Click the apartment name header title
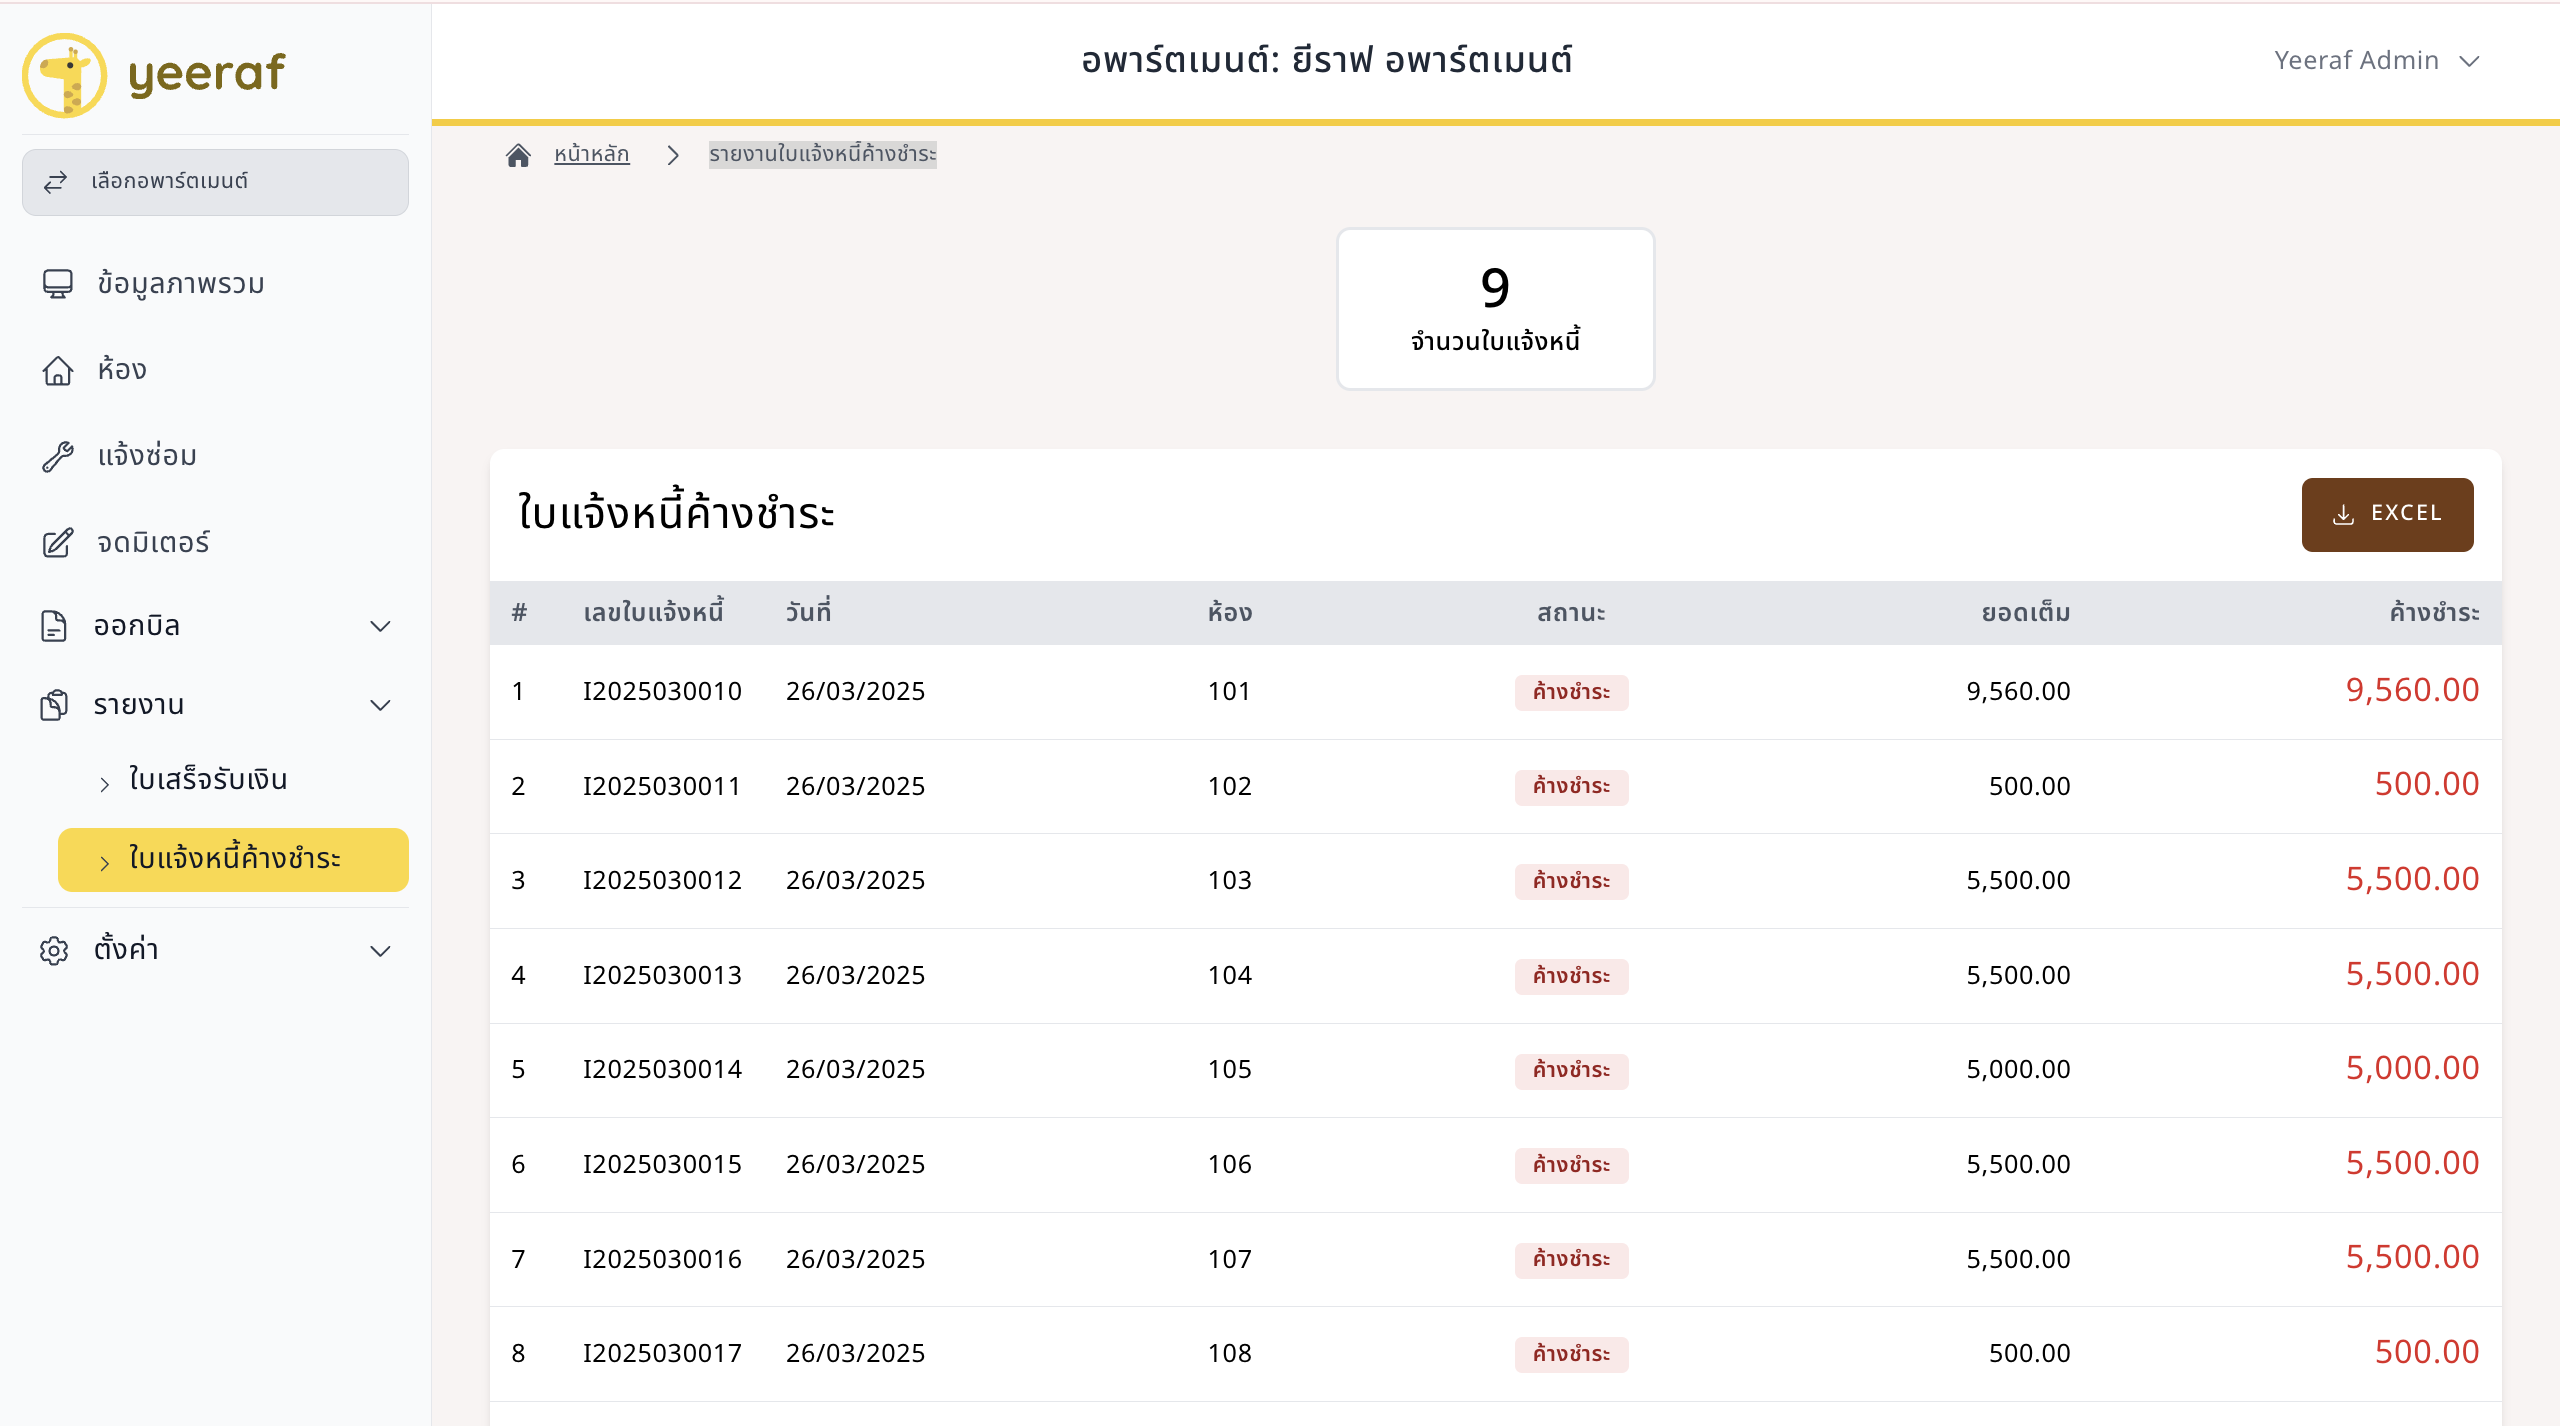Image resolution: width=2560 pixels, height=1426 pixels. [x=1327, y=60]
